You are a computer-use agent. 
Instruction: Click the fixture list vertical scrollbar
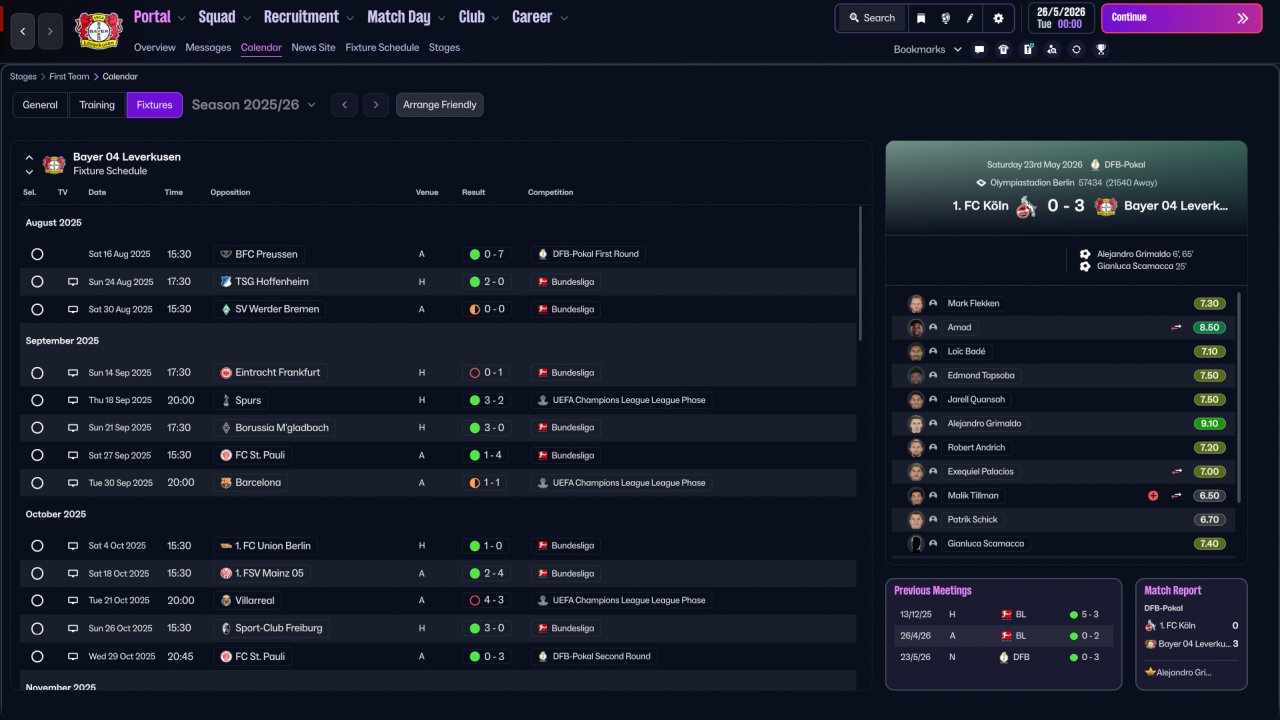[860, 274]
